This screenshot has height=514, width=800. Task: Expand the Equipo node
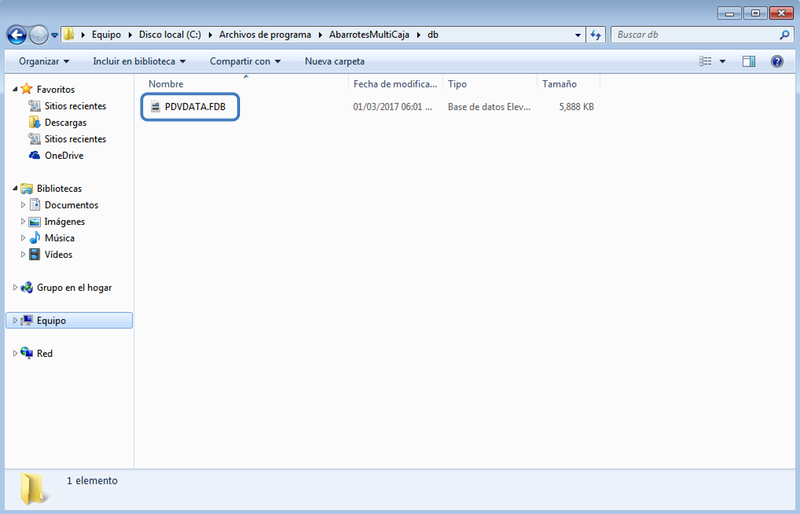(15, 321)
